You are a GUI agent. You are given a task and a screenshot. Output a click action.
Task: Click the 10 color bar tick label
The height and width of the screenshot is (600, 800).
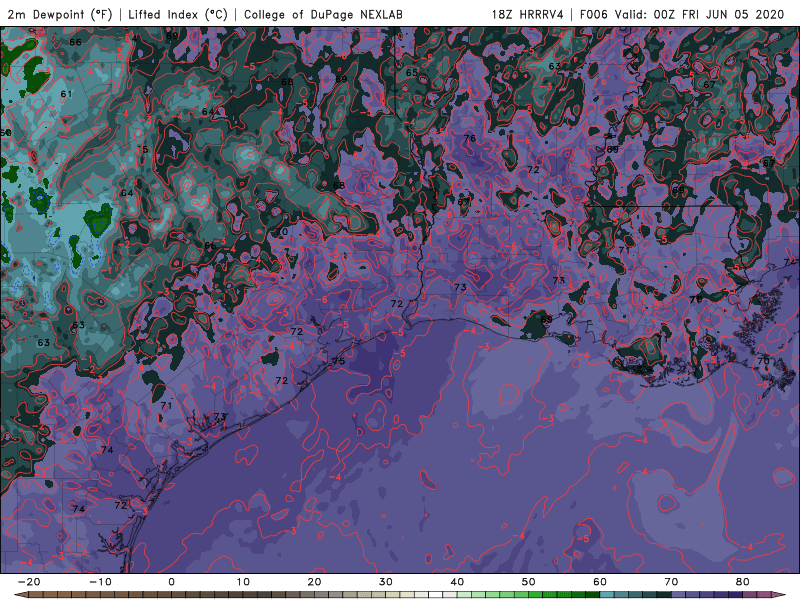click(243, 582)
